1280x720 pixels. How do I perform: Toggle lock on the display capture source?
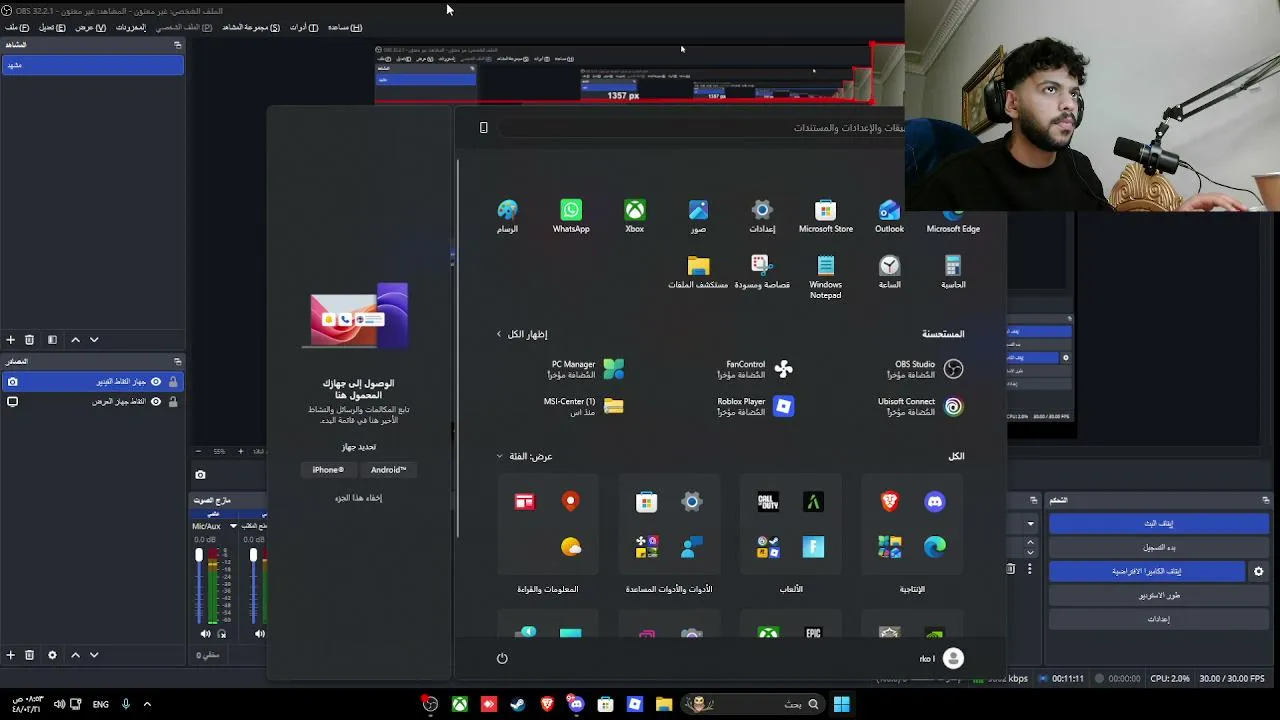(x=173, y=402)
